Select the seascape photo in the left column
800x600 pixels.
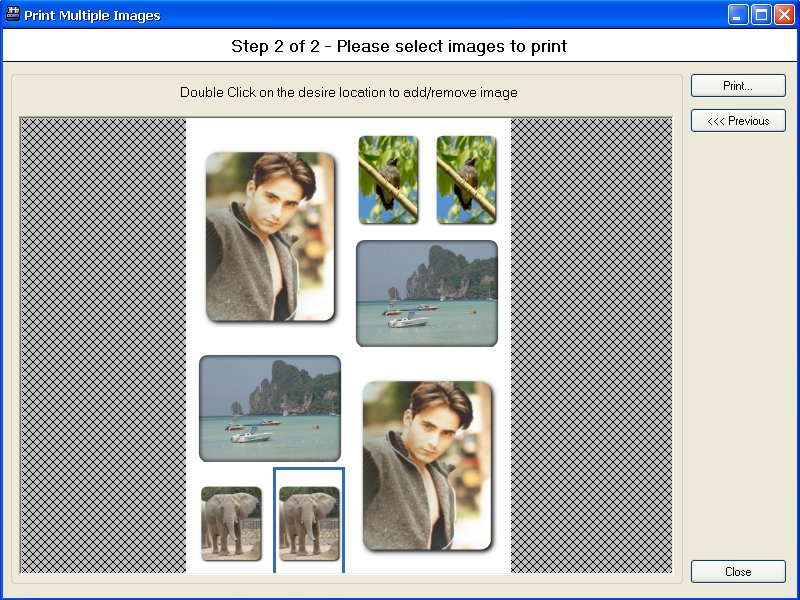tap(270, 408)
